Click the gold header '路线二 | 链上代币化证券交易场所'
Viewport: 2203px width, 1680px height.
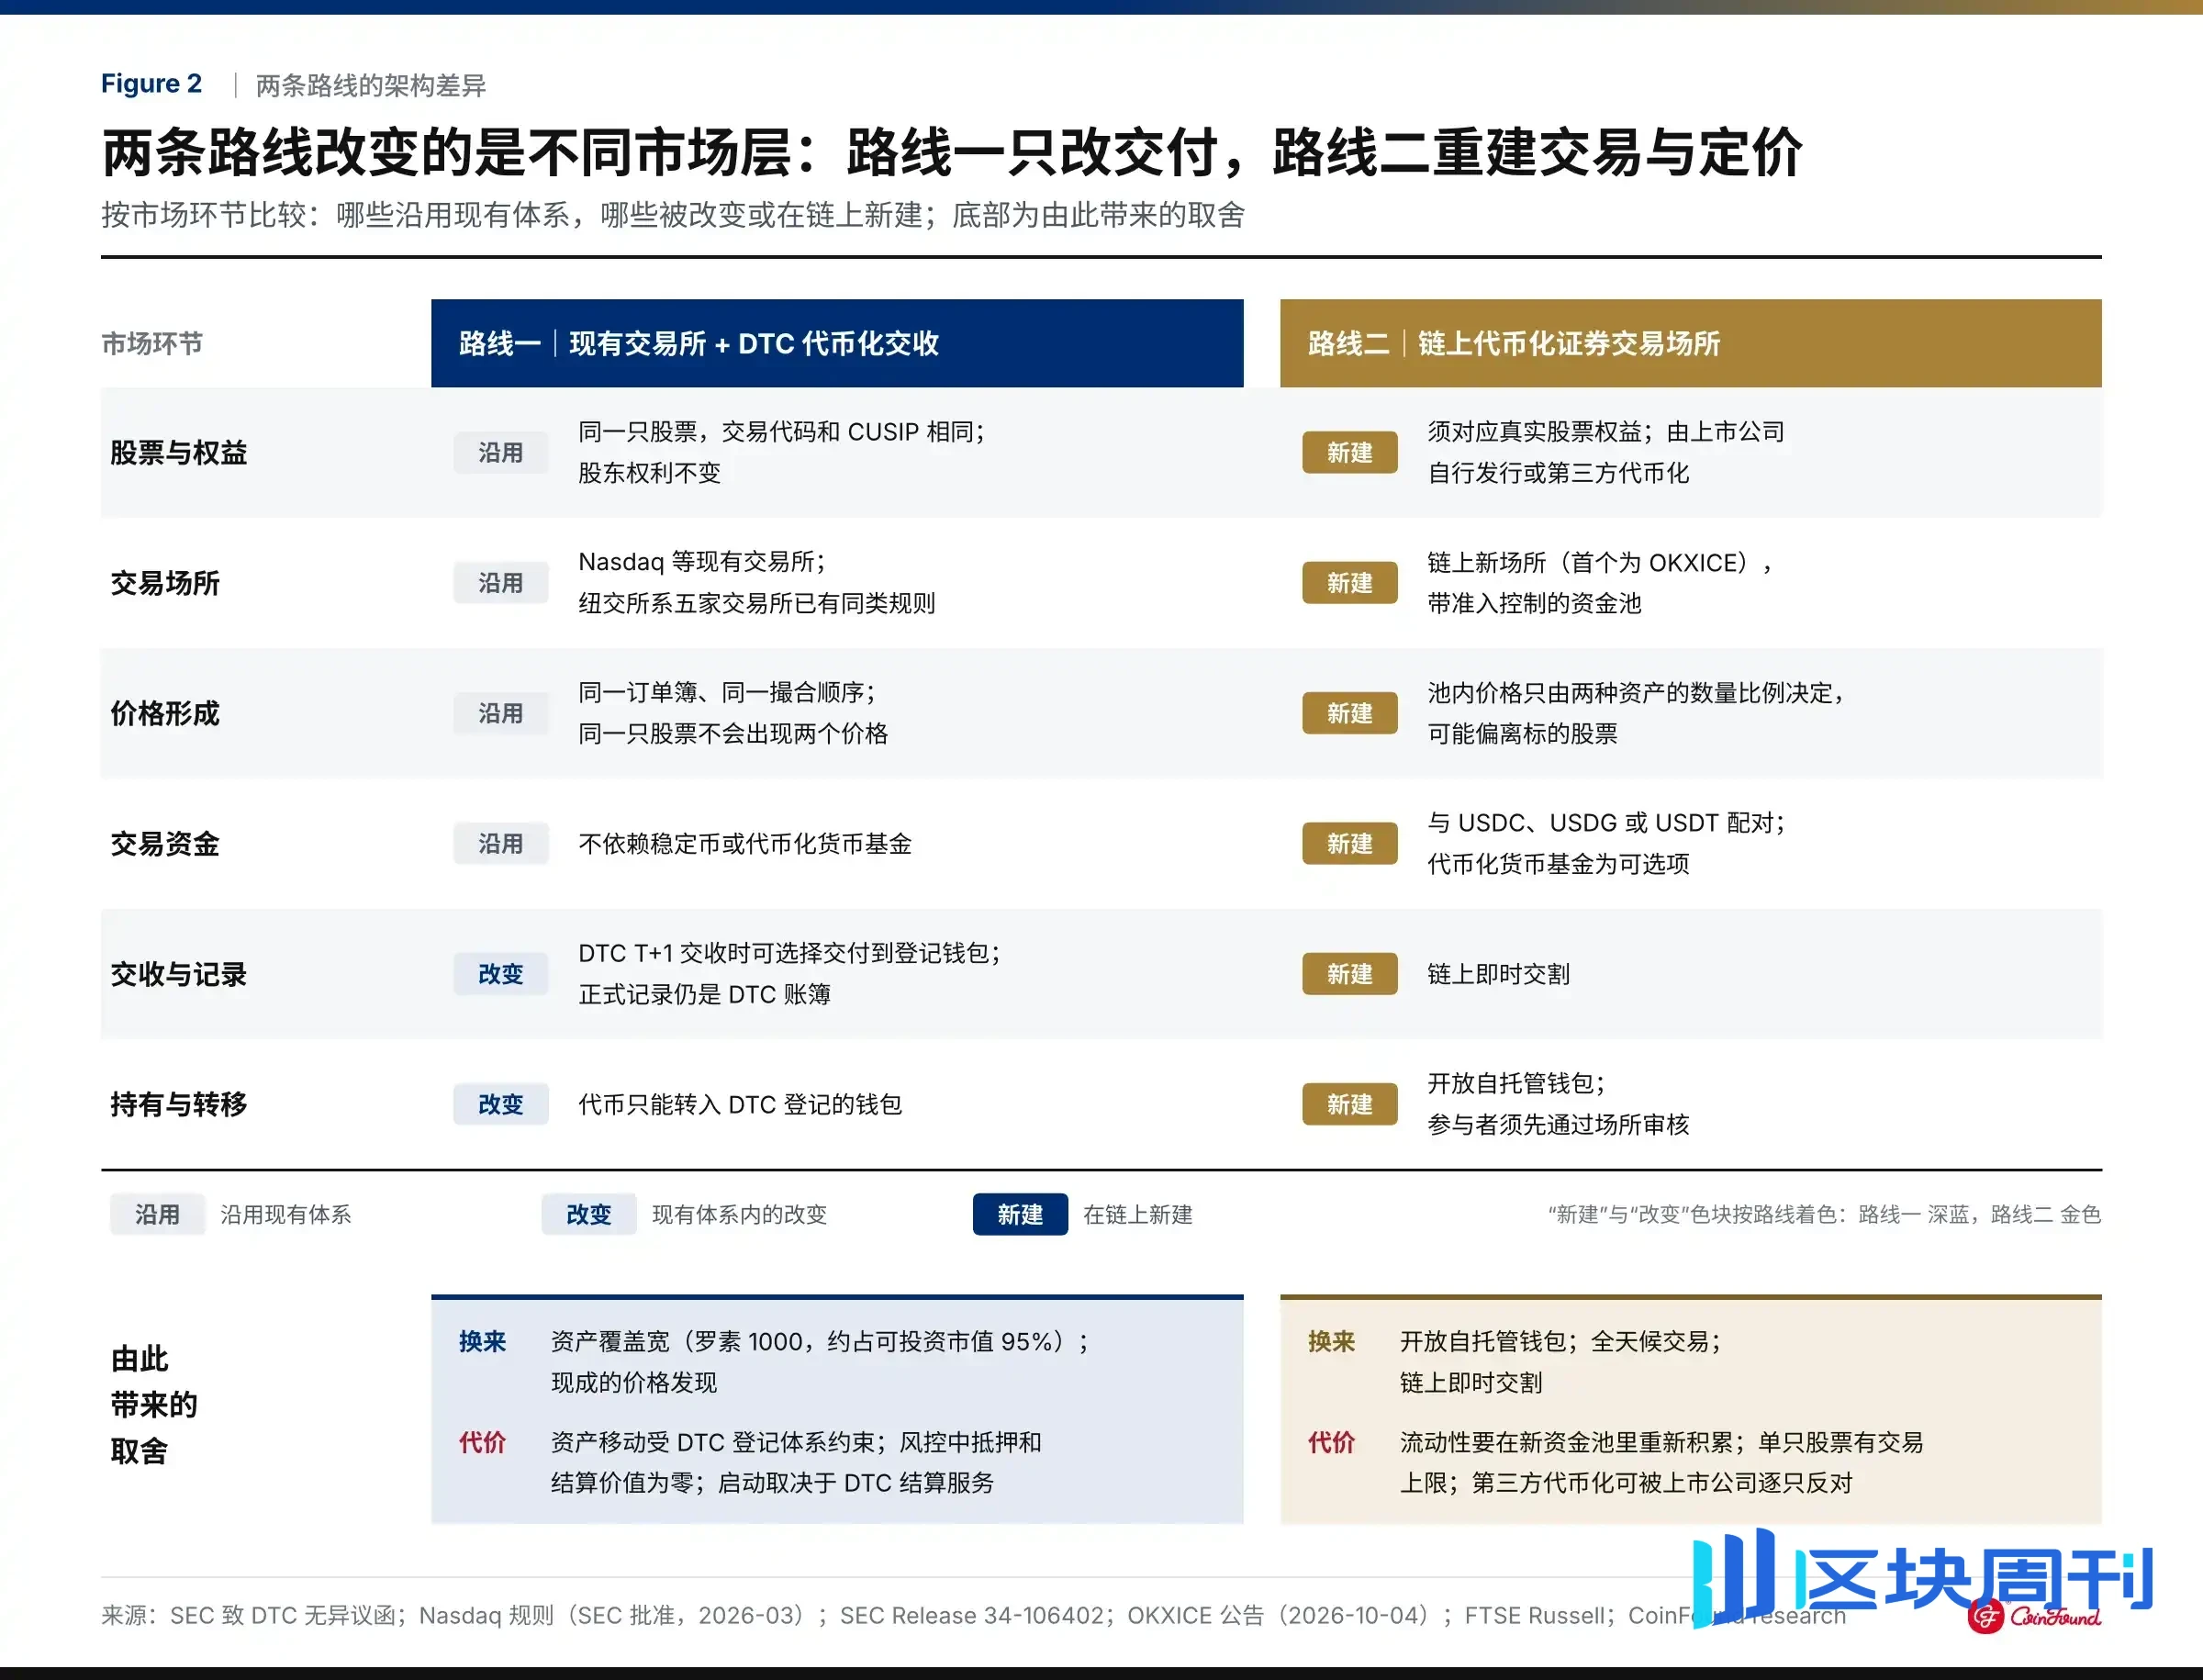1691,343
